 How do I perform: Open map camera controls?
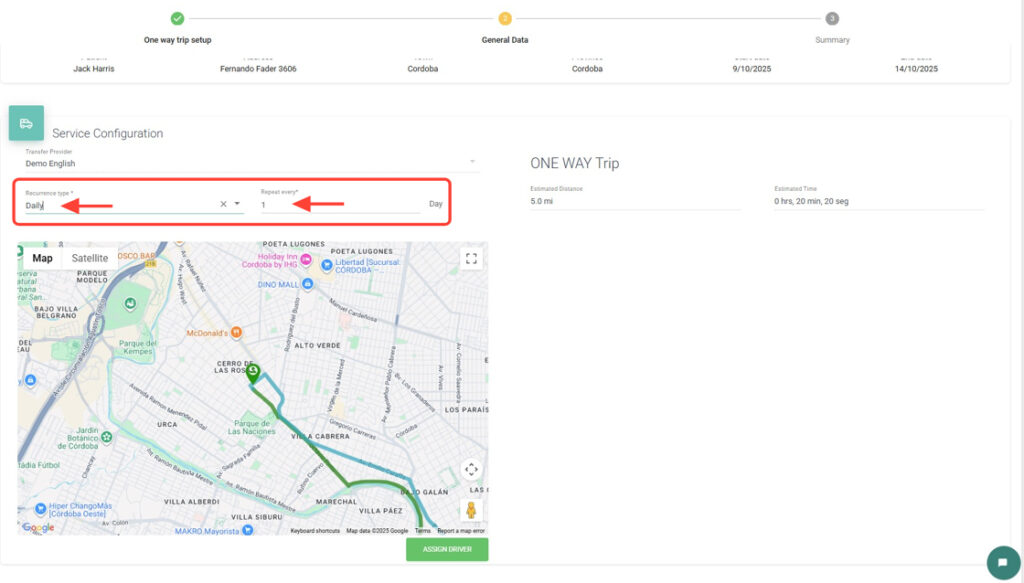click(471, 469)
